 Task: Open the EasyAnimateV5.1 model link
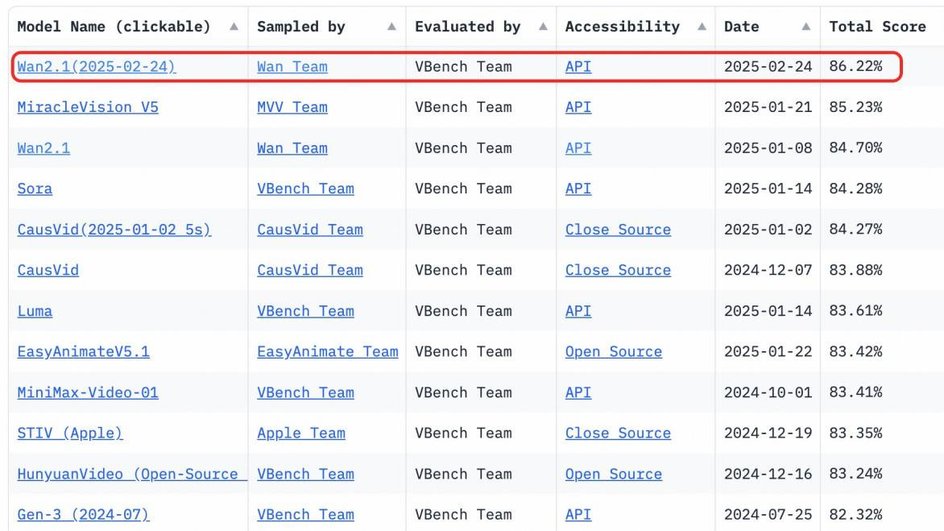pos(83,352)
